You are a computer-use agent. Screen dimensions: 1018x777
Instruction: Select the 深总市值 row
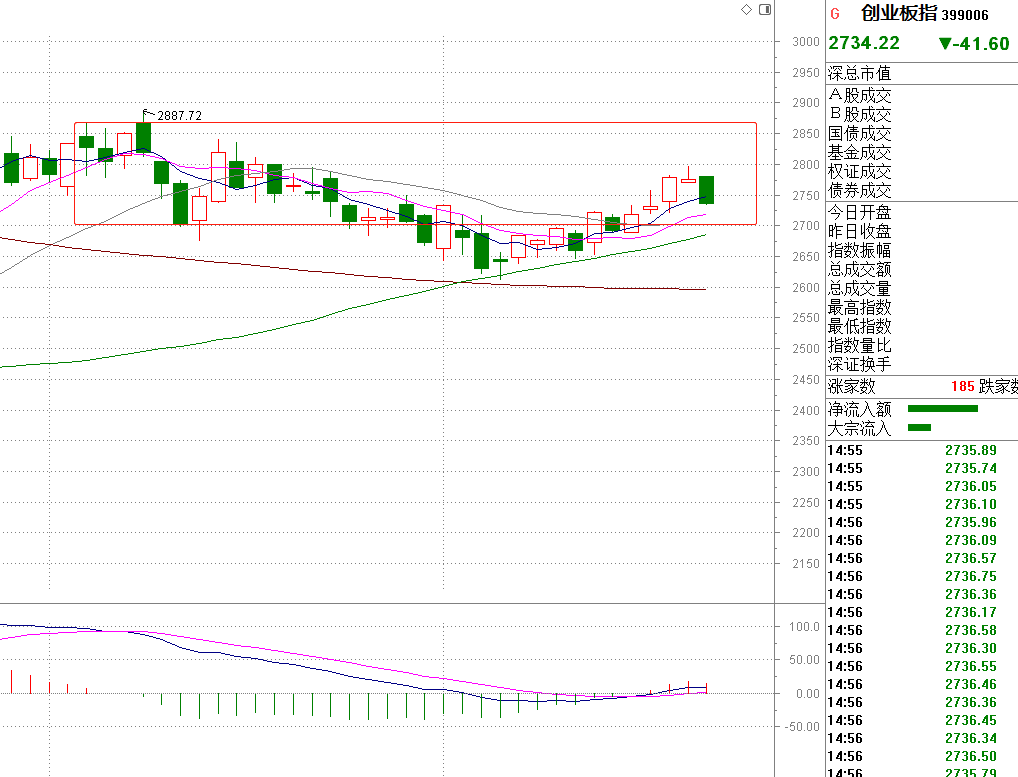(x=922, y=73)
